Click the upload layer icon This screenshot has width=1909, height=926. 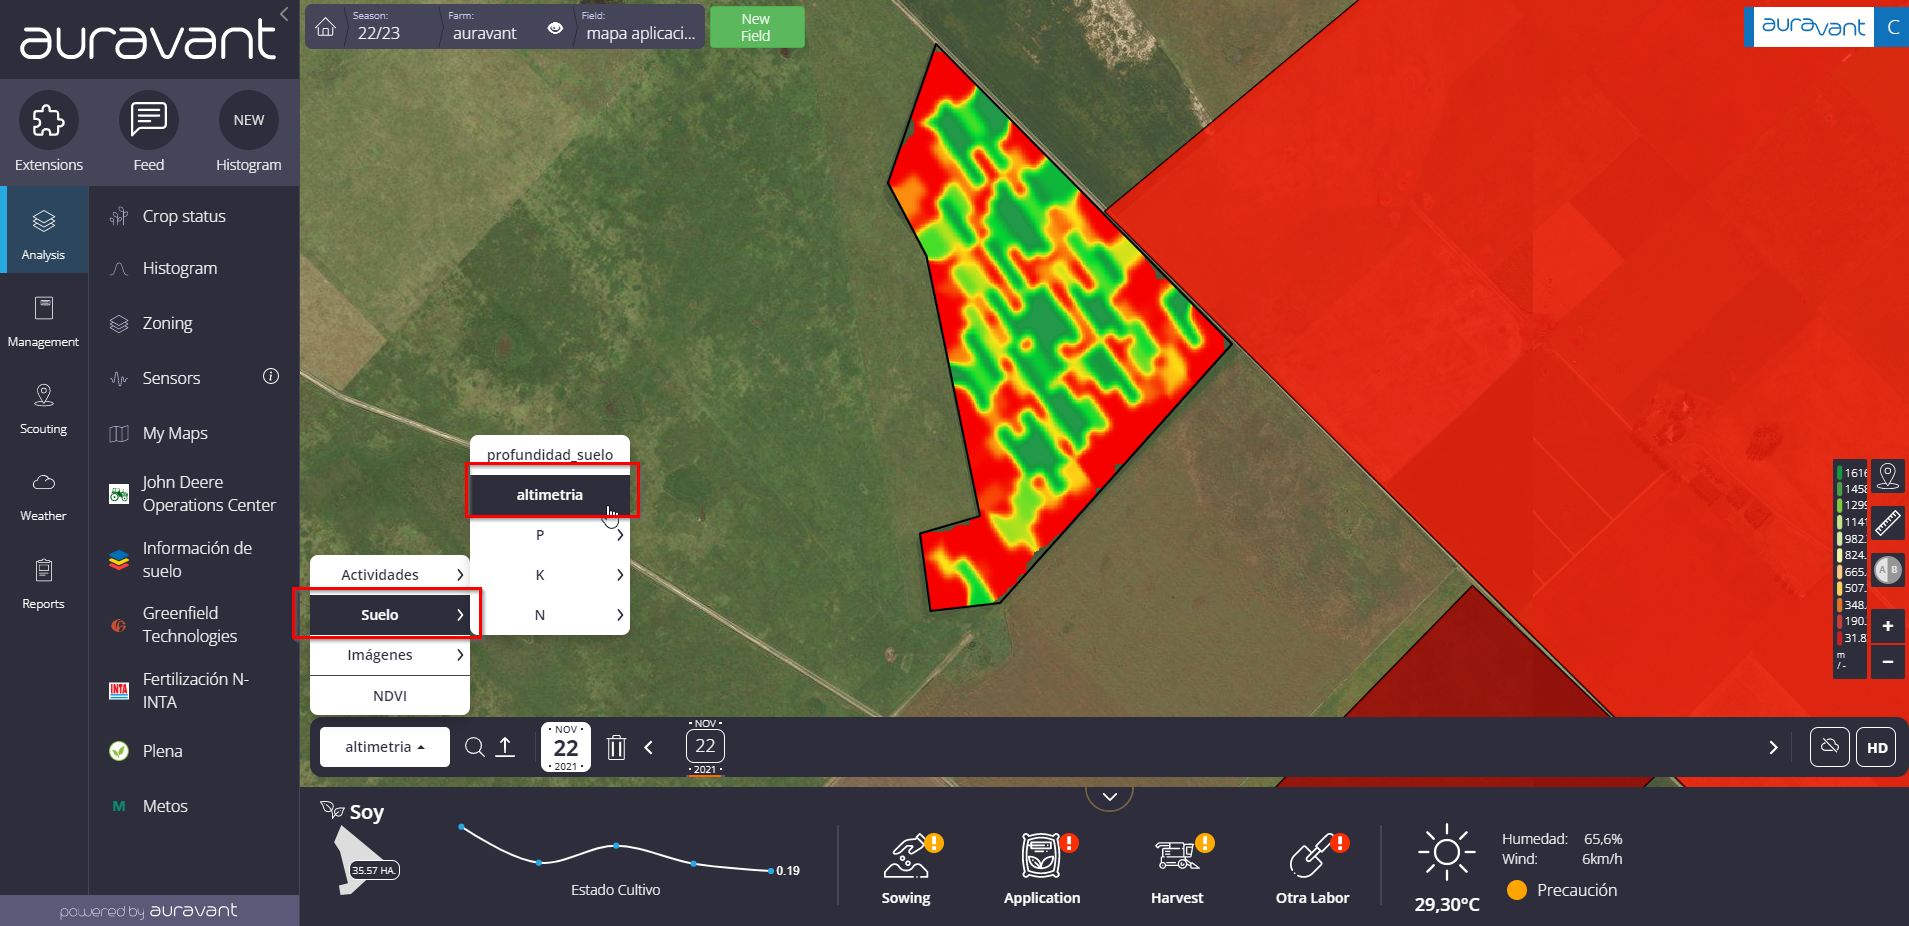505,747
